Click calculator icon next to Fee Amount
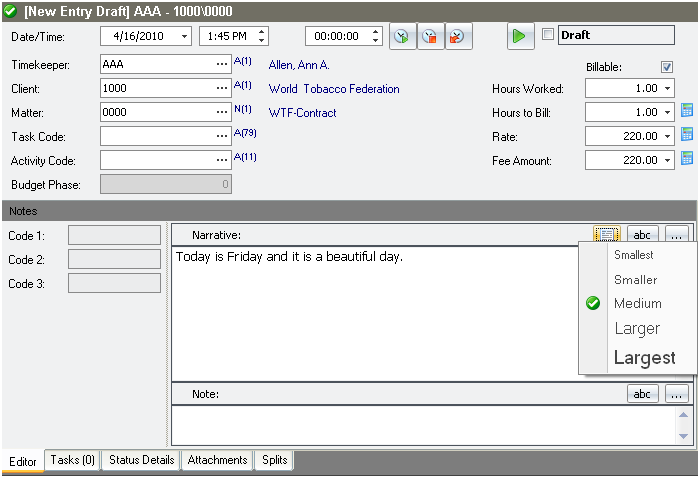Image resolution: width=698 pixels, height=478 pixels. pos(687,158)
